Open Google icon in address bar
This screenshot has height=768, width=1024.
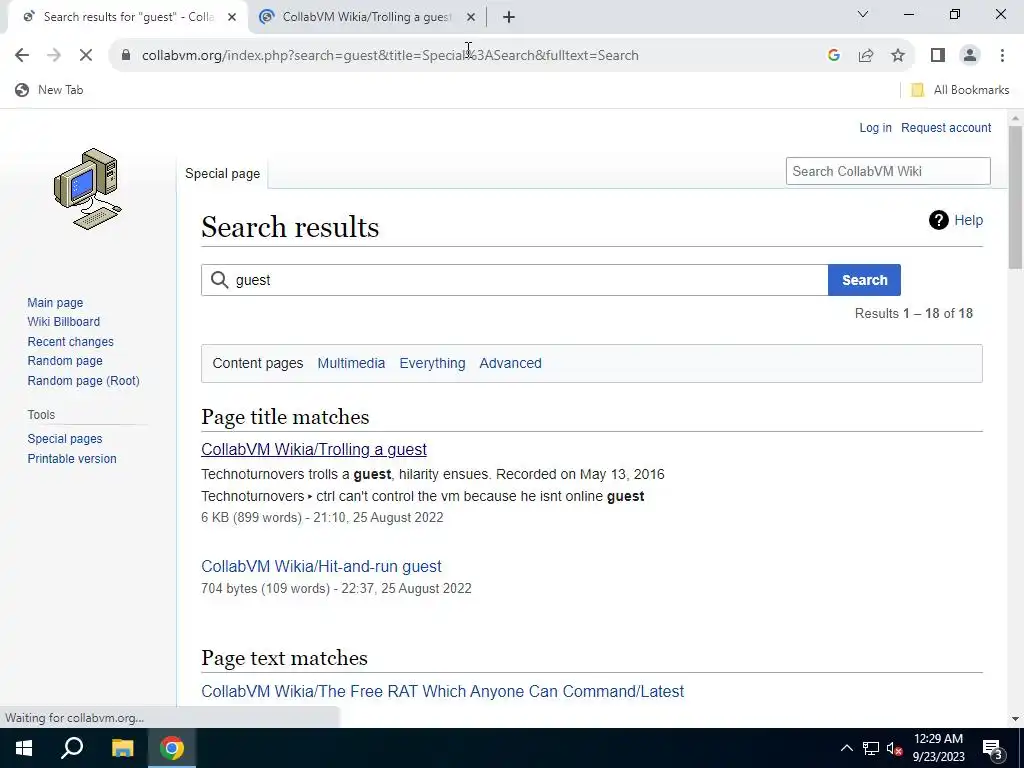pos(833,56)
